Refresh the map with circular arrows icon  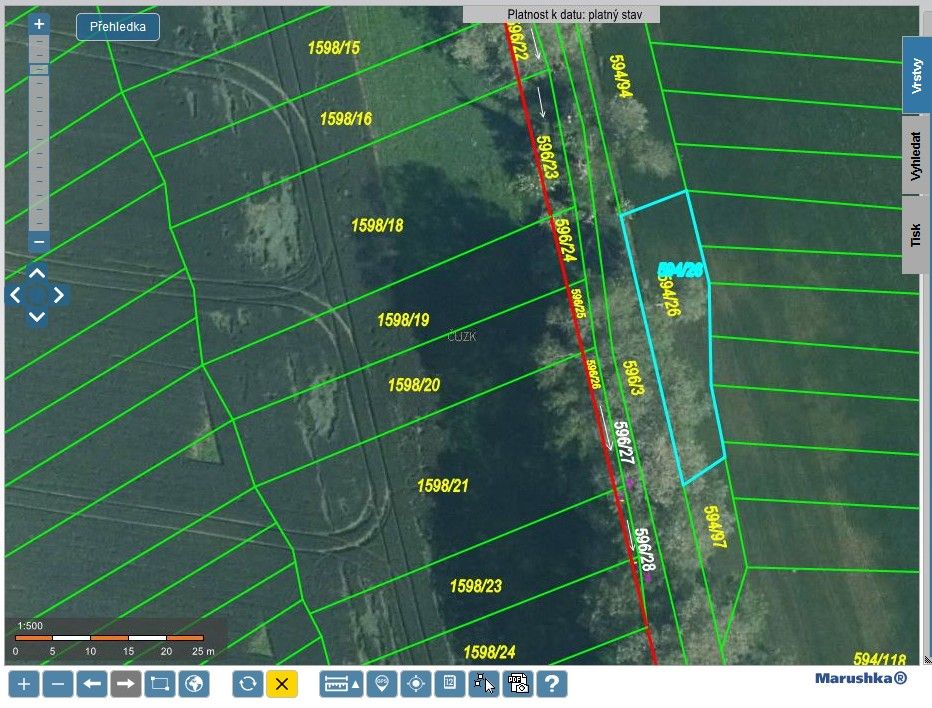click(x=248, y=684)
